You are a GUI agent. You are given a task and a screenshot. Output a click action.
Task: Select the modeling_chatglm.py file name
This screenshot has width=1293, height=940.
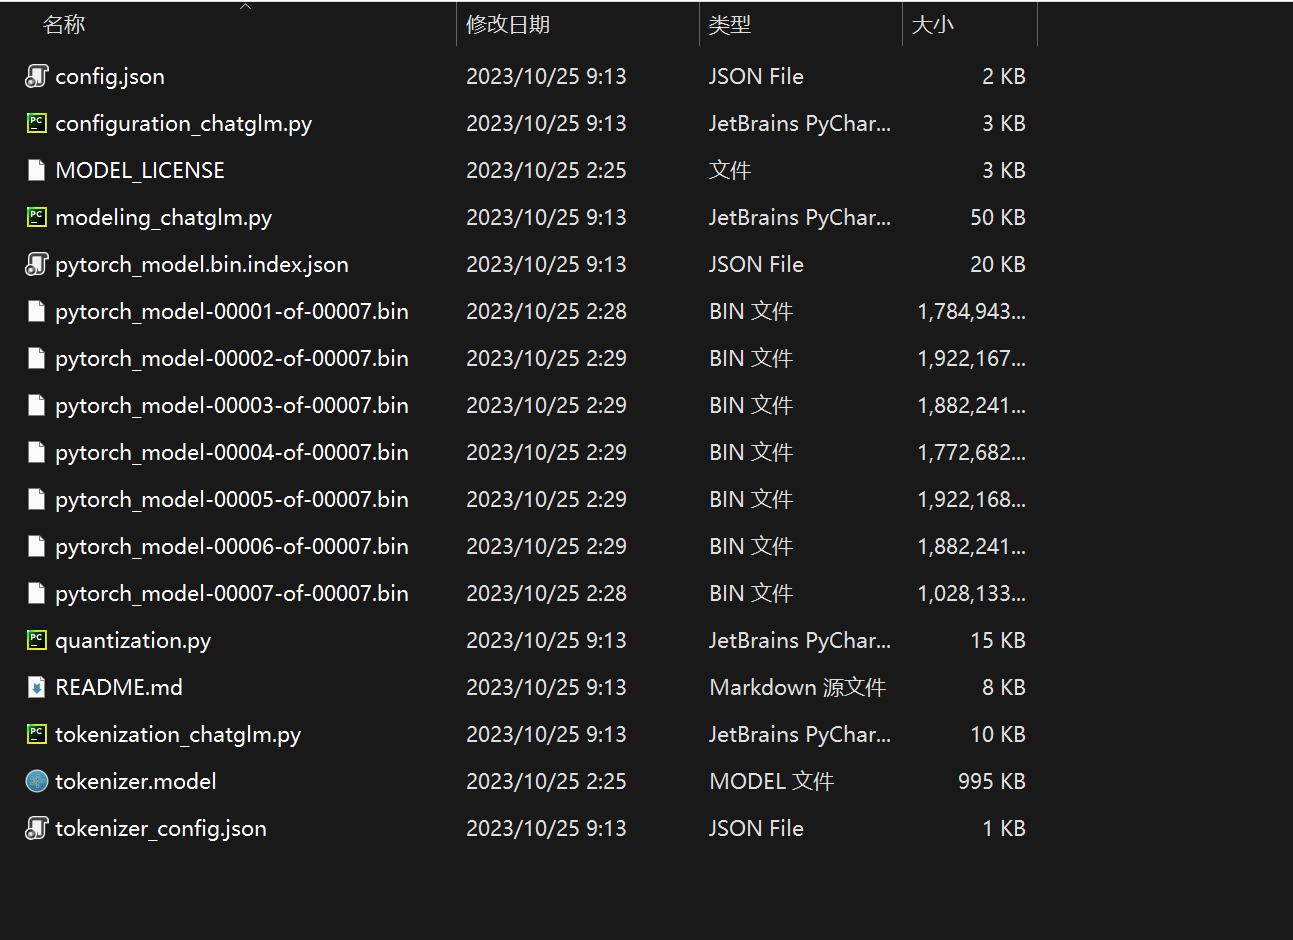[x=164, y=217]
